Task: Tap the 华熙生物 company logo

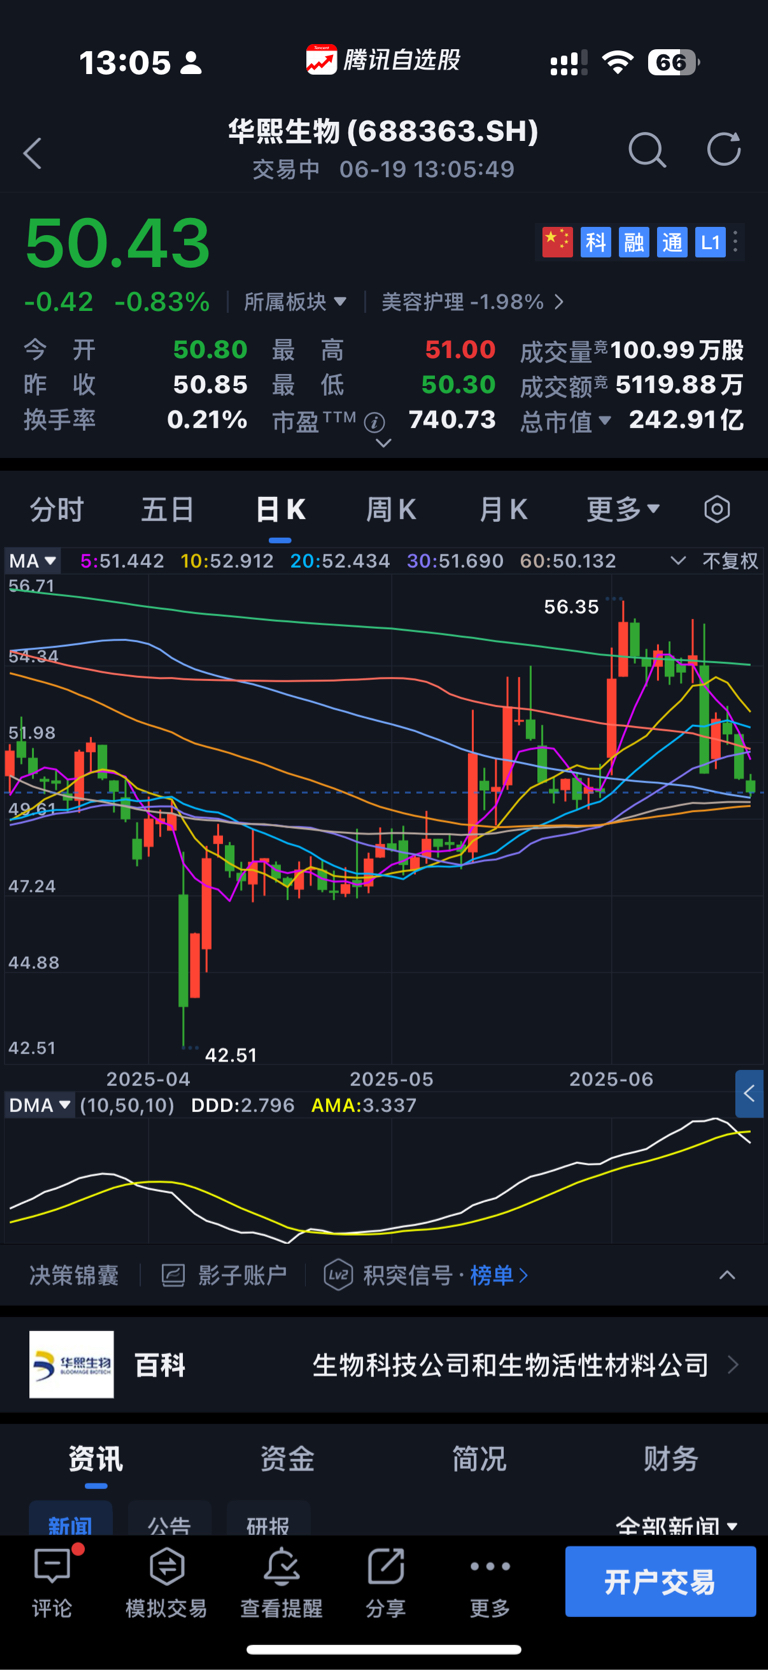Action: (71, 1364)
